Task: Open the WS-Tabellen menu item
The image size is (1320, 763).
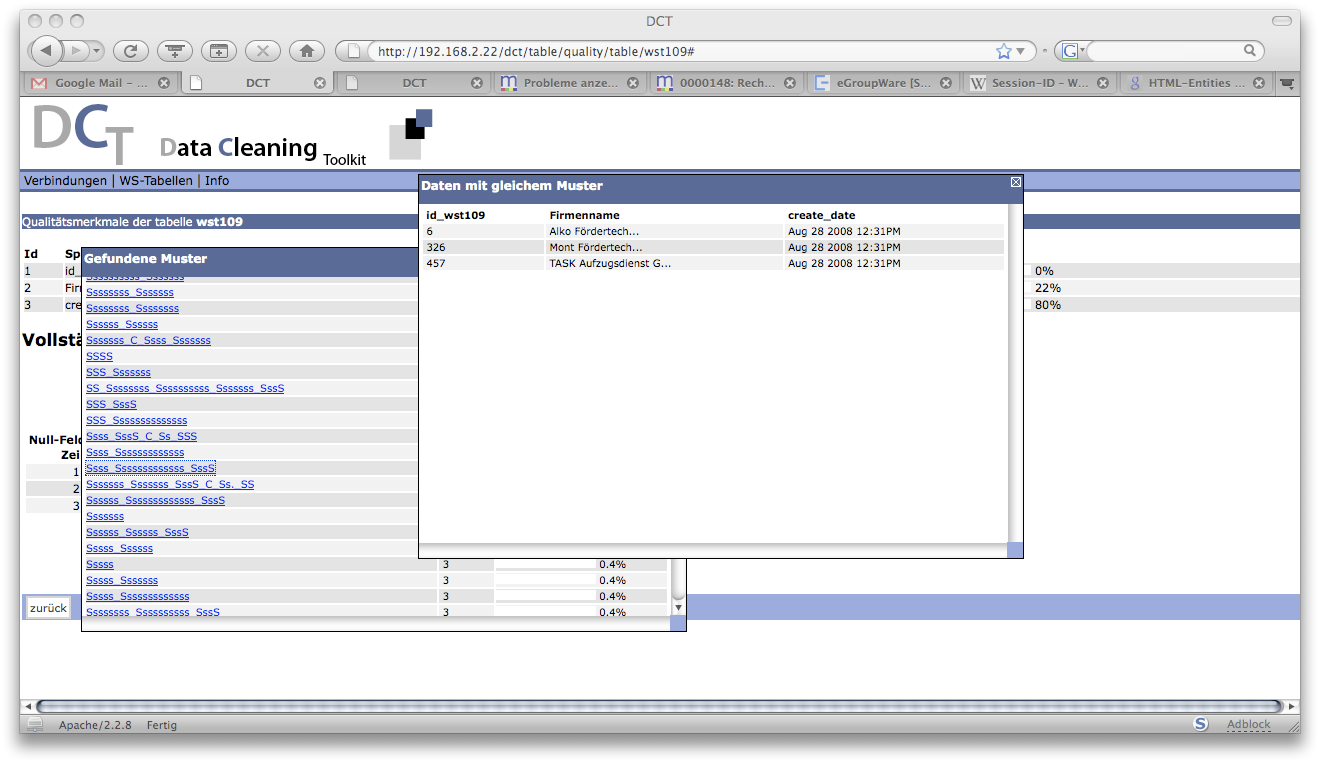Action: 158,181
